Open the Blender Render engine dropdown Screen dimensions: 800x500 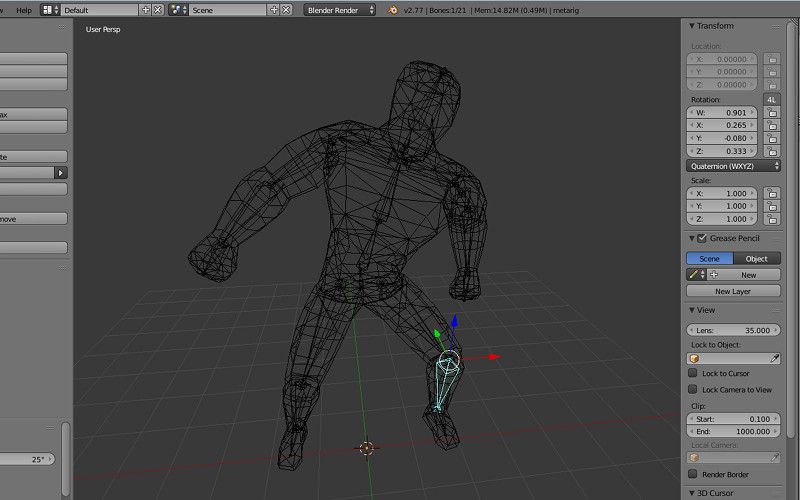[340, 9]
